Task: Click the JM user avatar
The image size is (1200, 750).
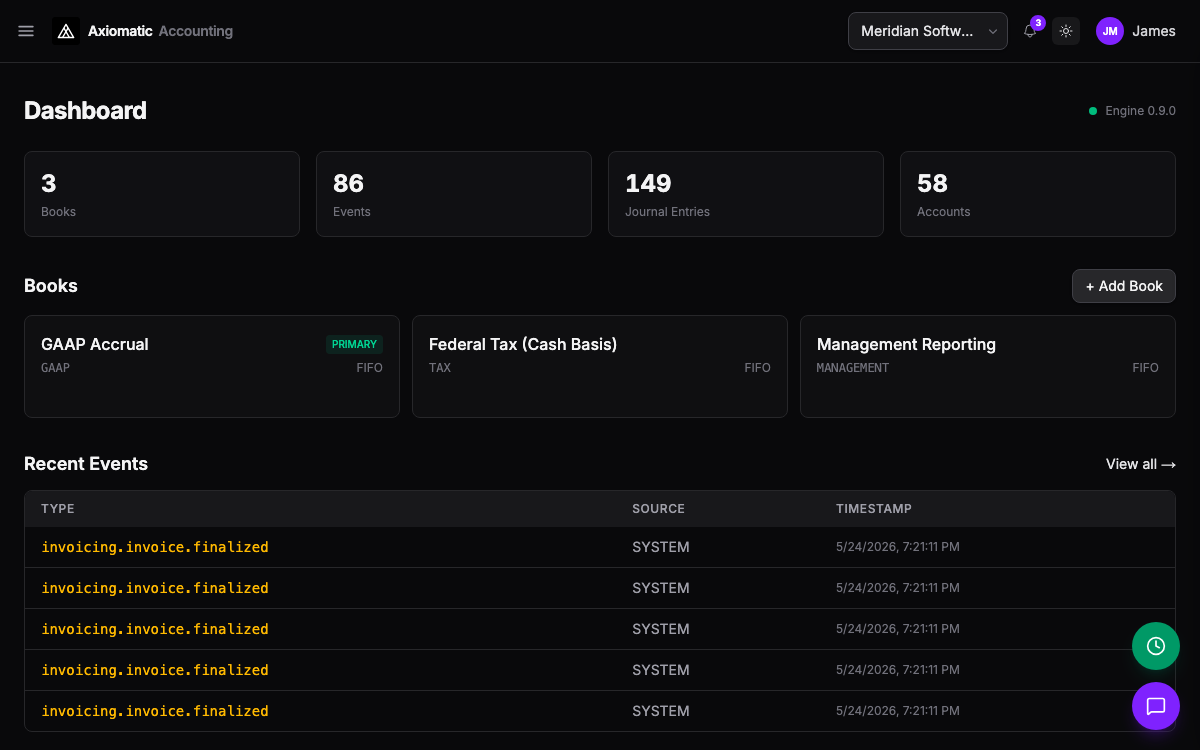Action: click(x=1110, y=31)
